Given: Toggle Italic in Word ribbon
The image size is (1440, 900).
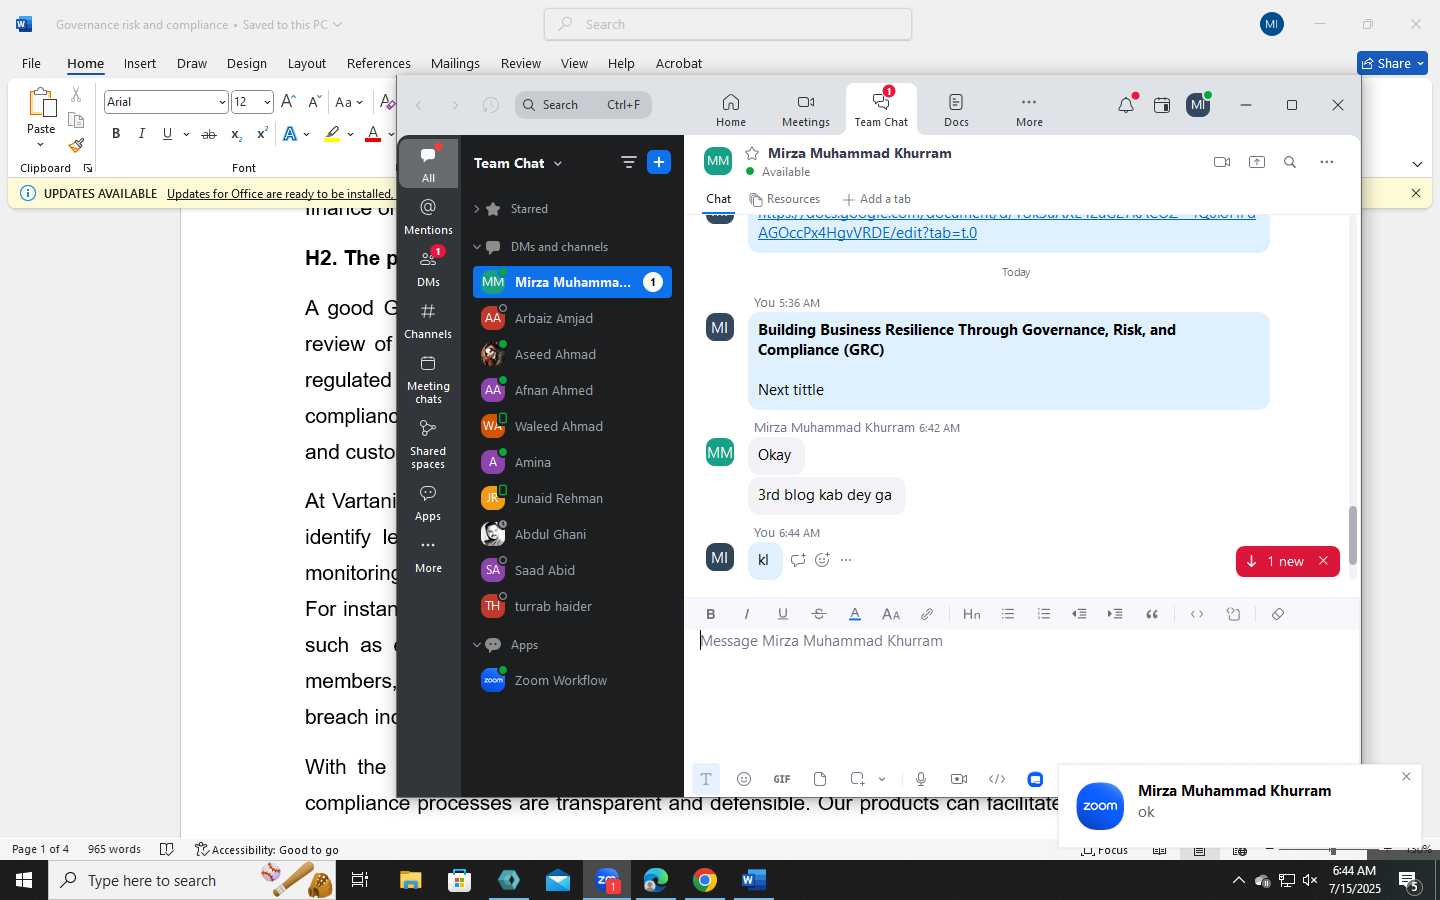Looking at the screenshot, I should [141, 134].
